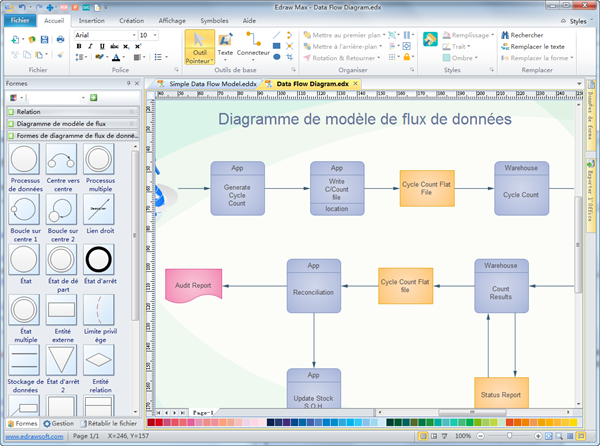Open Rotation & Retourner dropdown
The width and height of the screenshot is (600, 446).
click(378, 58)
